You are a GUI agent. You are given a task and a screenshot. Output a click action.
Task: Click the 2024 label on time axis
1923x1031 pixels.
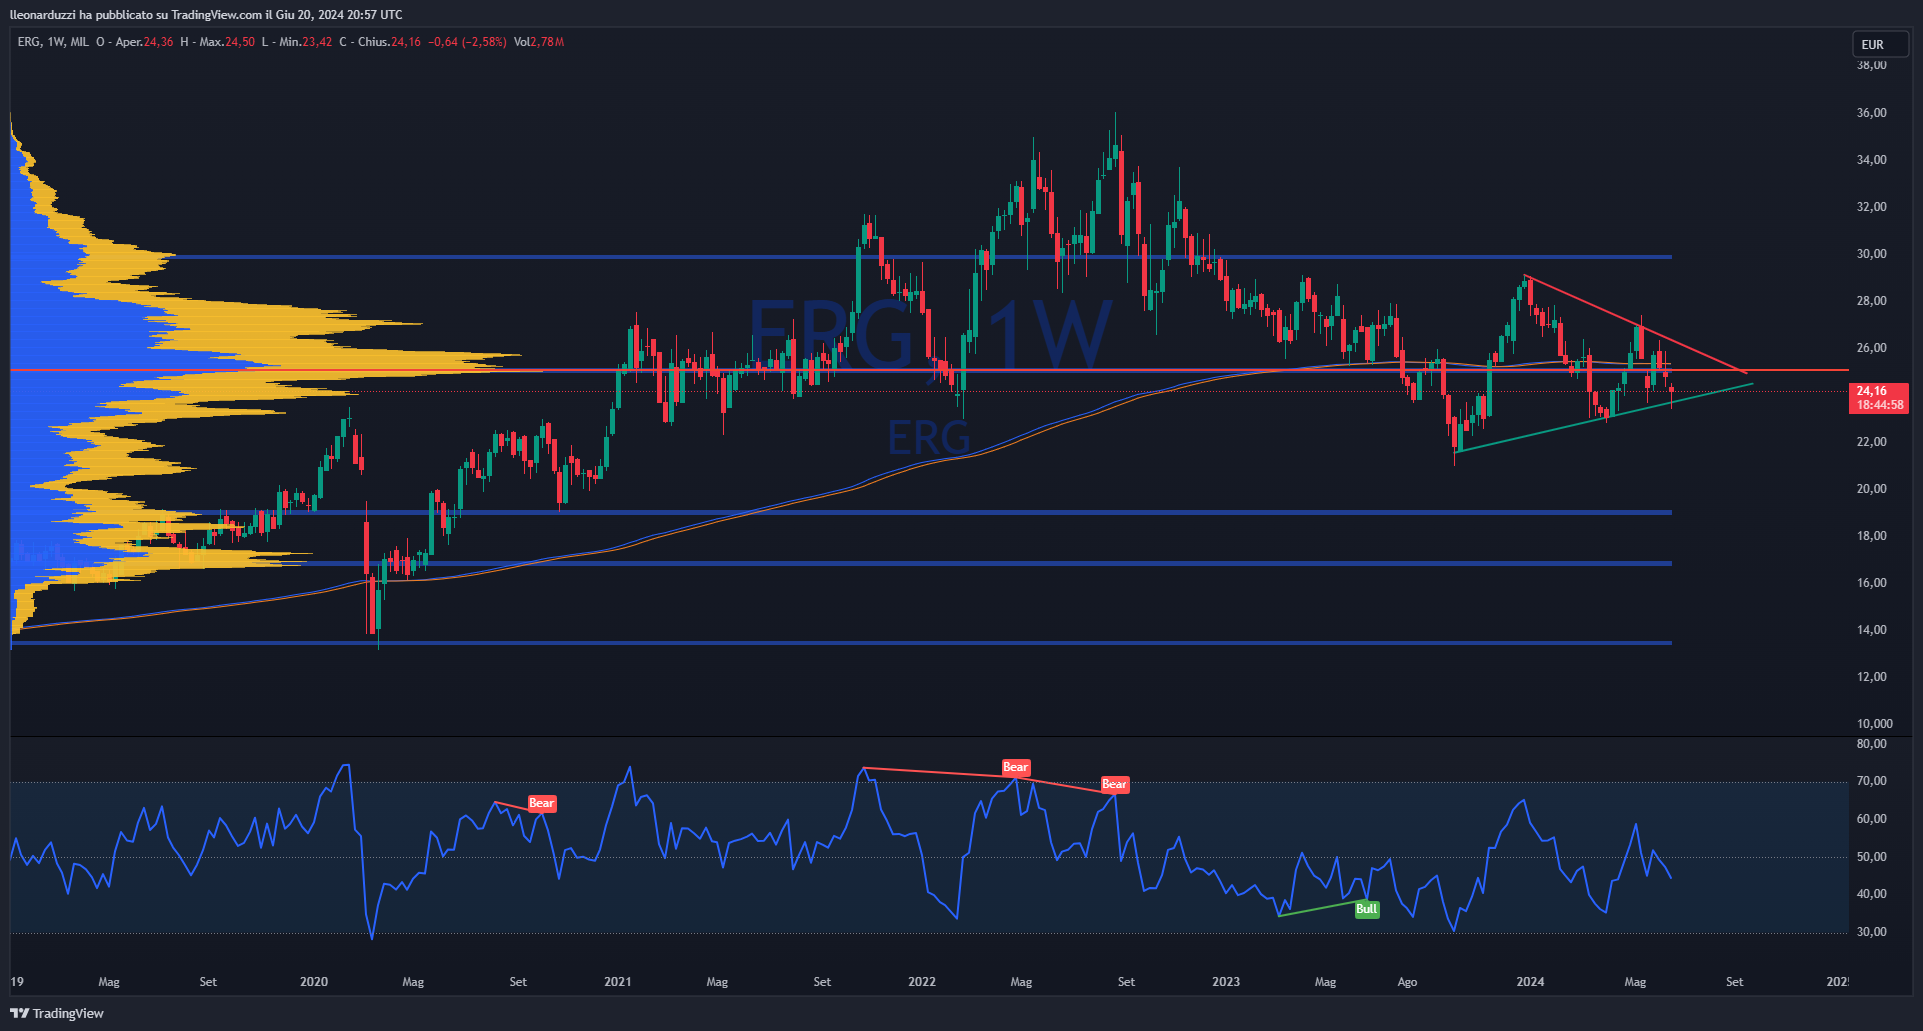pos(1530,982)
